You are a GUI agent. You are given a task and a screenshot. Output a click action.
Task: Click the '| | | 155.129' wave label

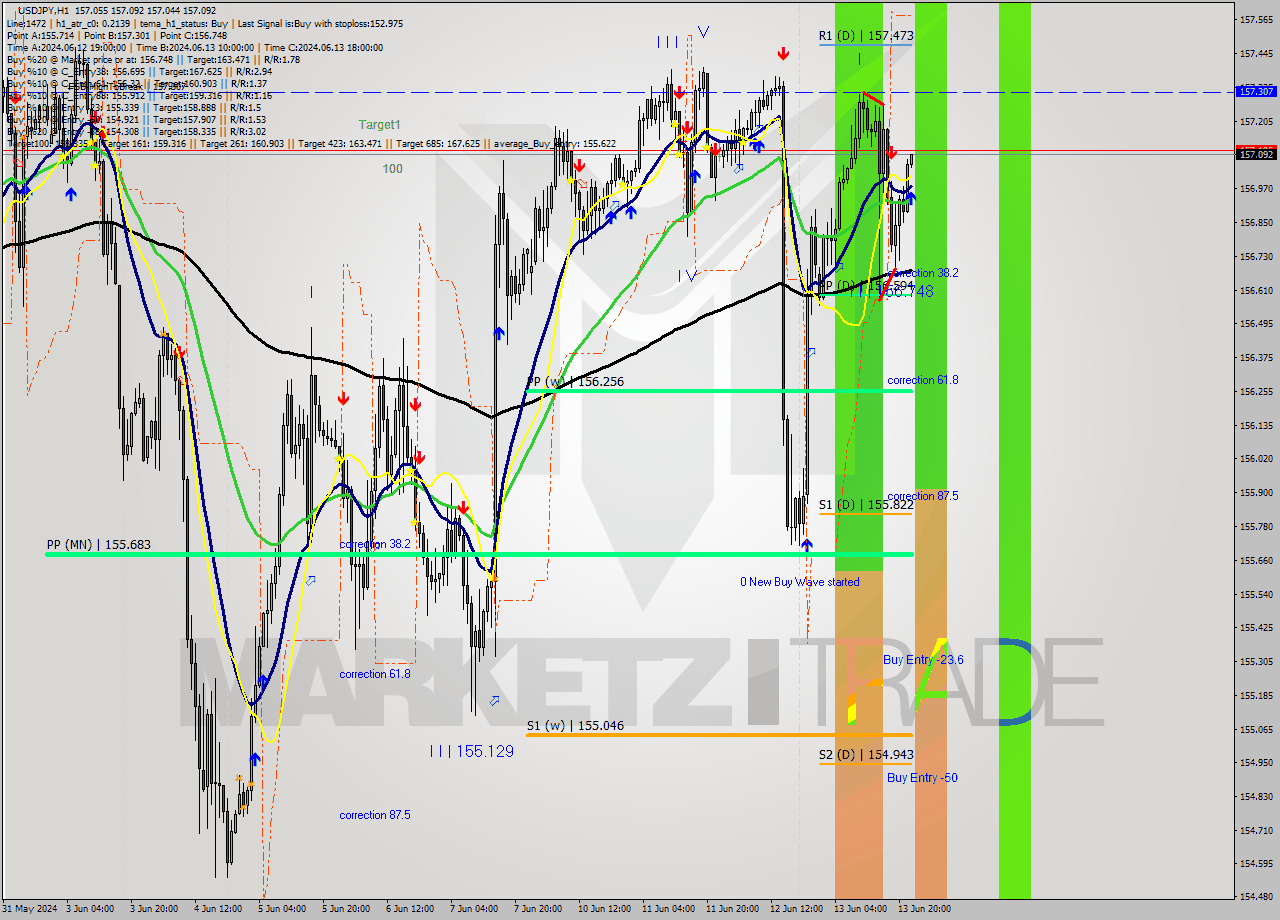click(471, 751)
